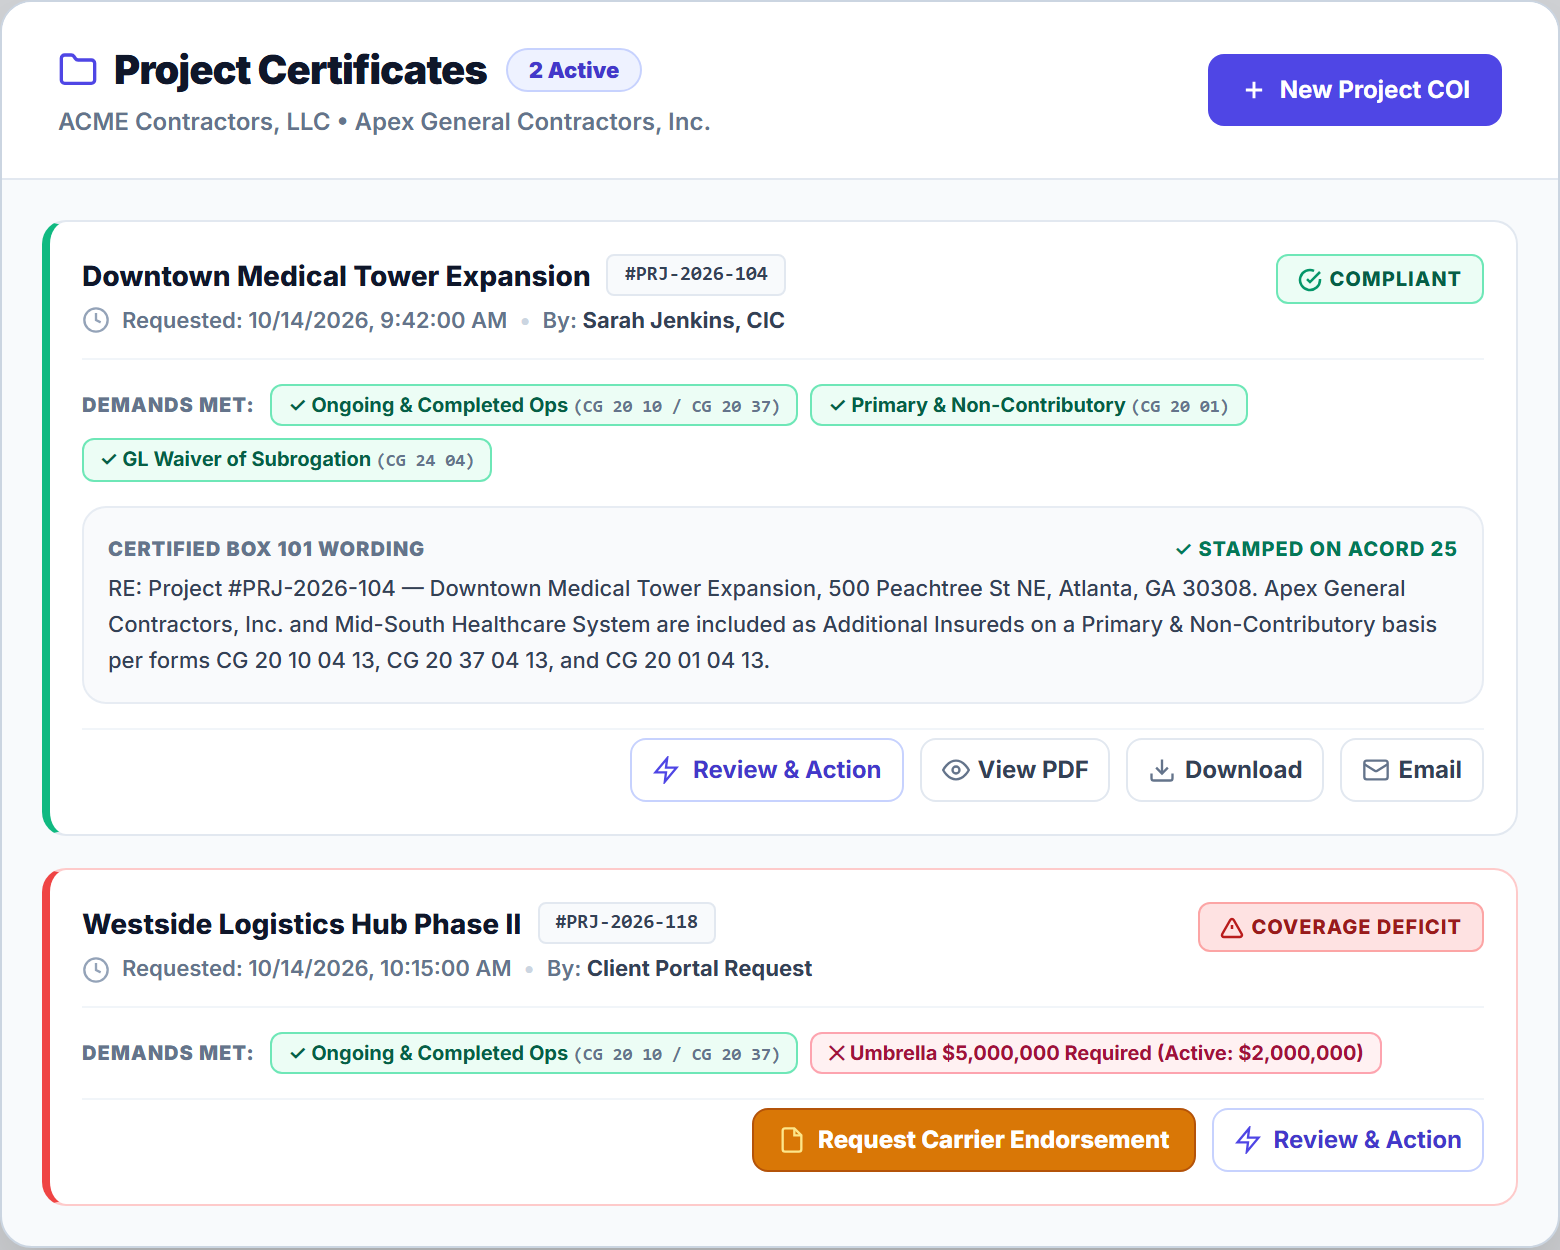This screenshot has width=1560, height=1250.
Task: Click the envelope icon in Email button
Action: (x=1376, y=770)
